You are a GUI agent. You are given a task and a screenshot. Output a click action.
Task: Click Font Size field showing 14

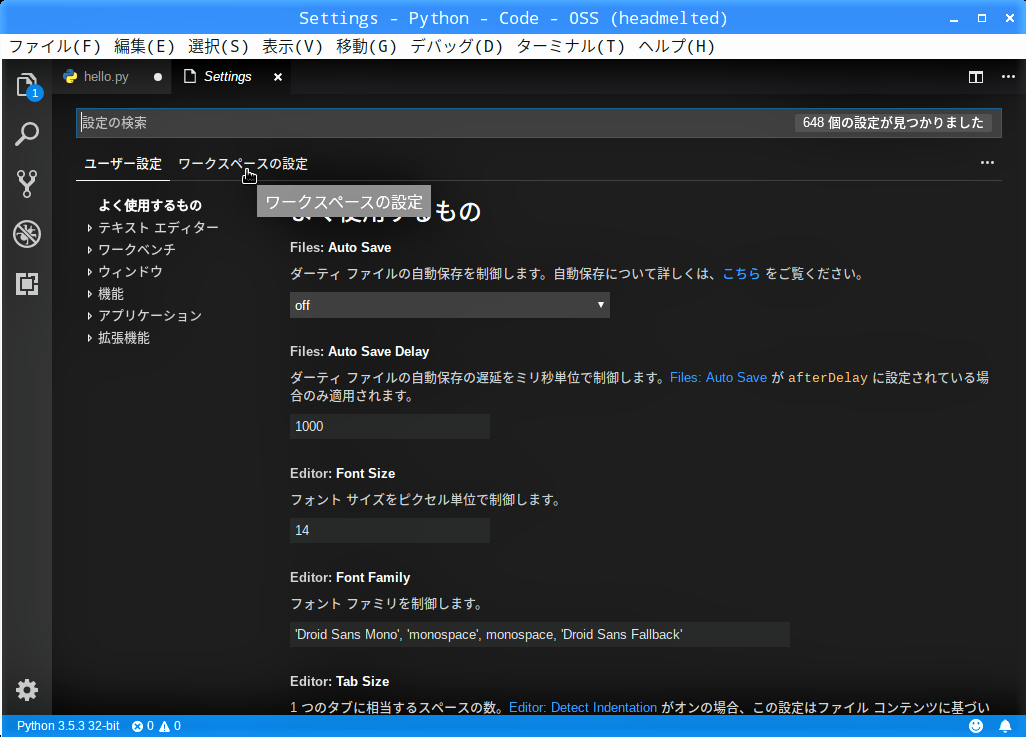tap(389, 530)
